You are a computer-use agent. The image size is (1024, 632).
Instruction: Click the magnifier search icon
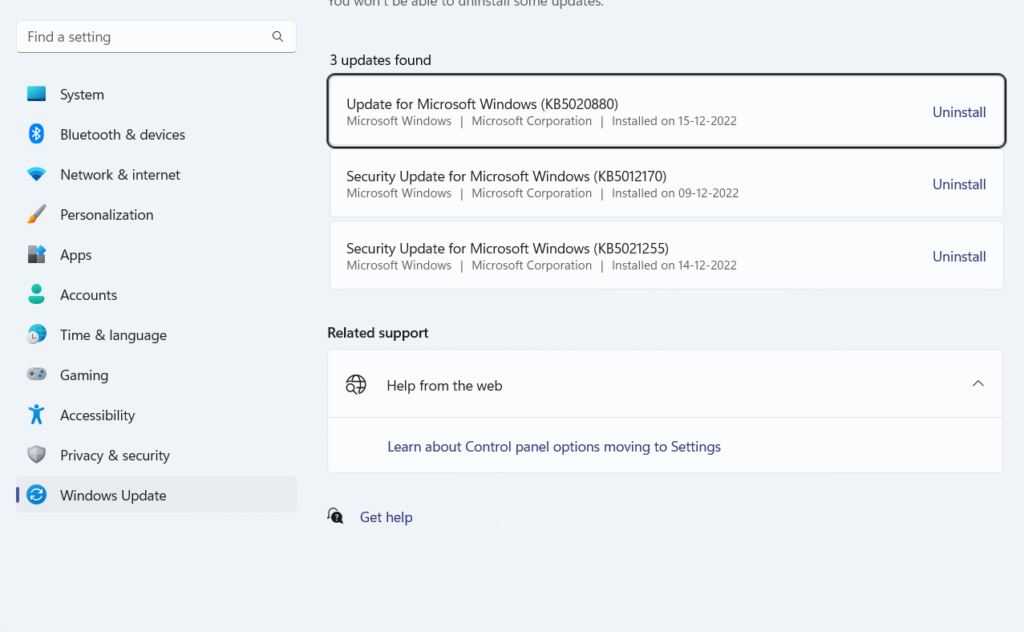click(x=278, y=37)
